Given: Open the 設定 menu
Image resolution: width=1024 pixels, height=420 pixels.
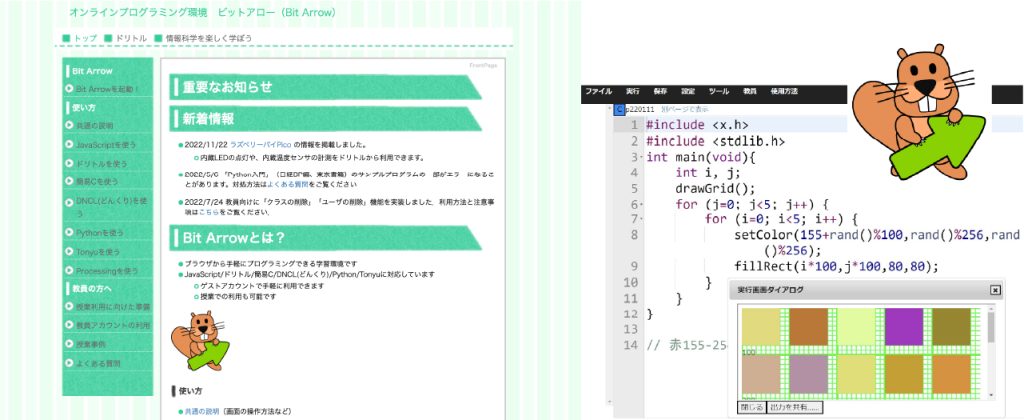Looking at the screenshot, I should [x=688, y=91].
